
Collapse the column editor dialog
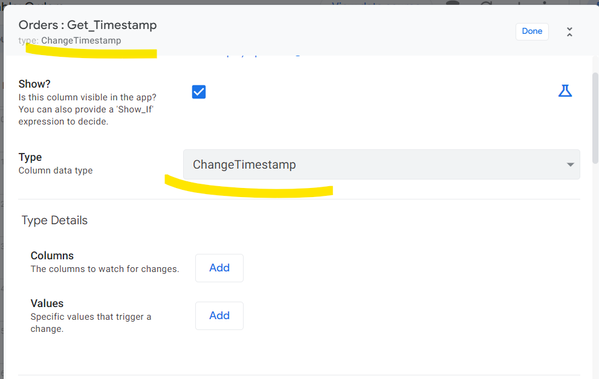[569, 32]
